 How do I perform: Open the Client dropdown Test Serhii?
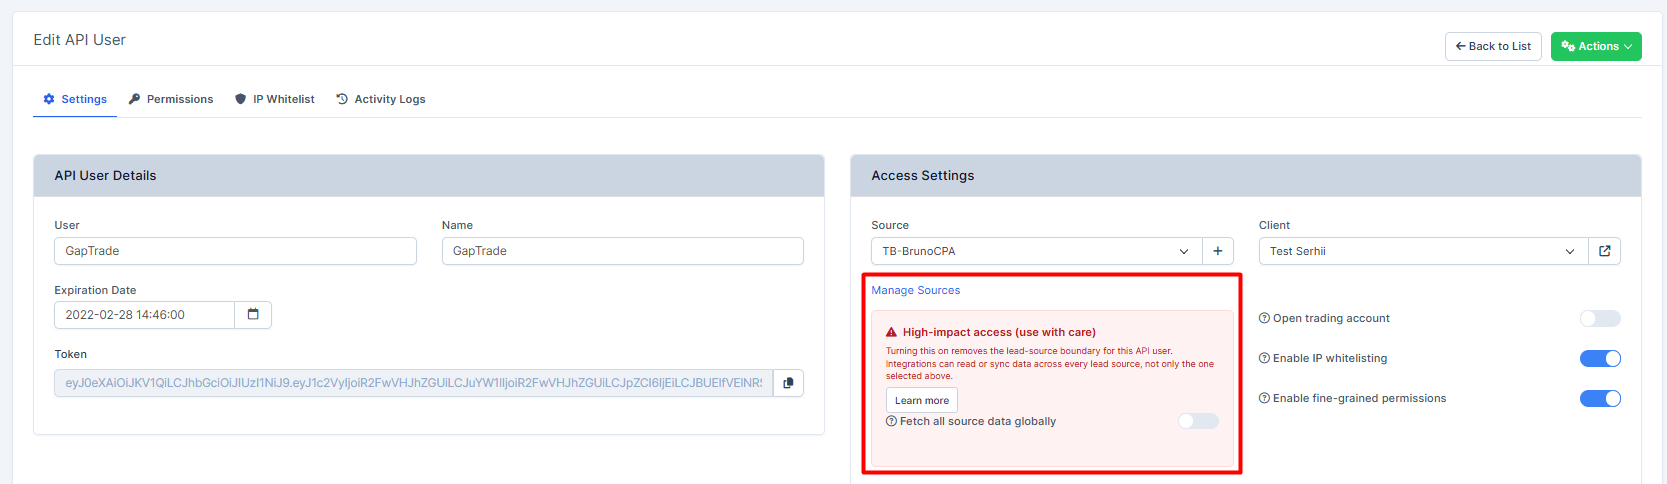click(1422, 251)
